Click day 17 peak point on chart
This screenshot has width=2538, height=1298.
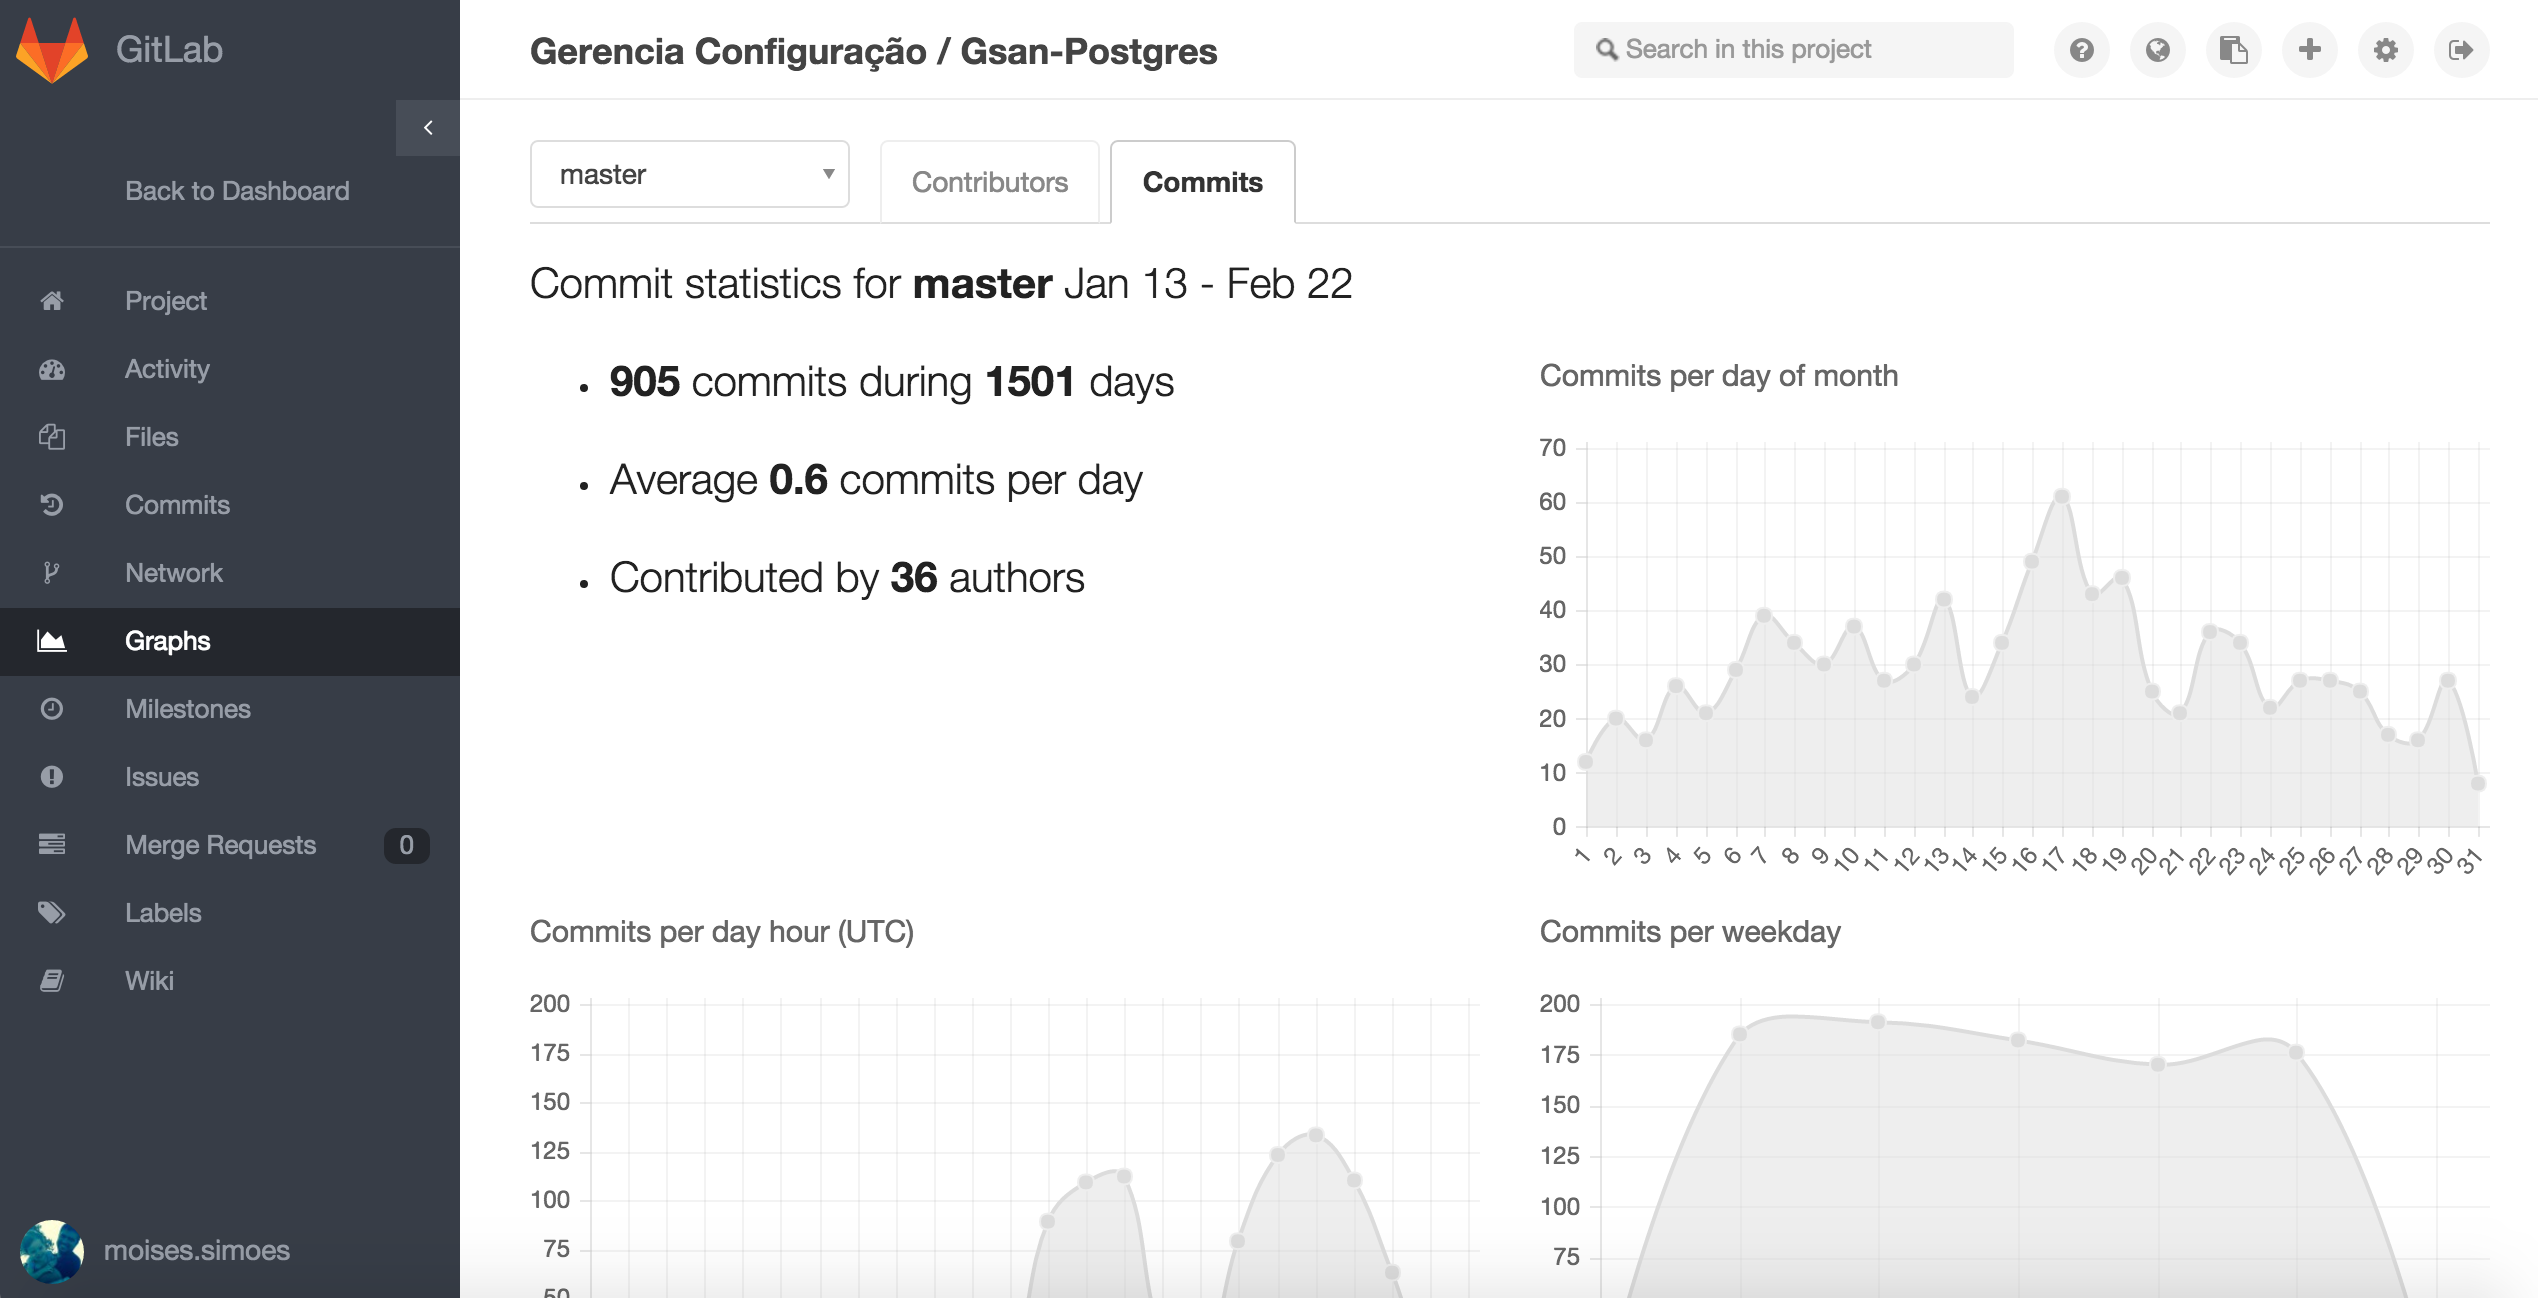[2061, 497]
